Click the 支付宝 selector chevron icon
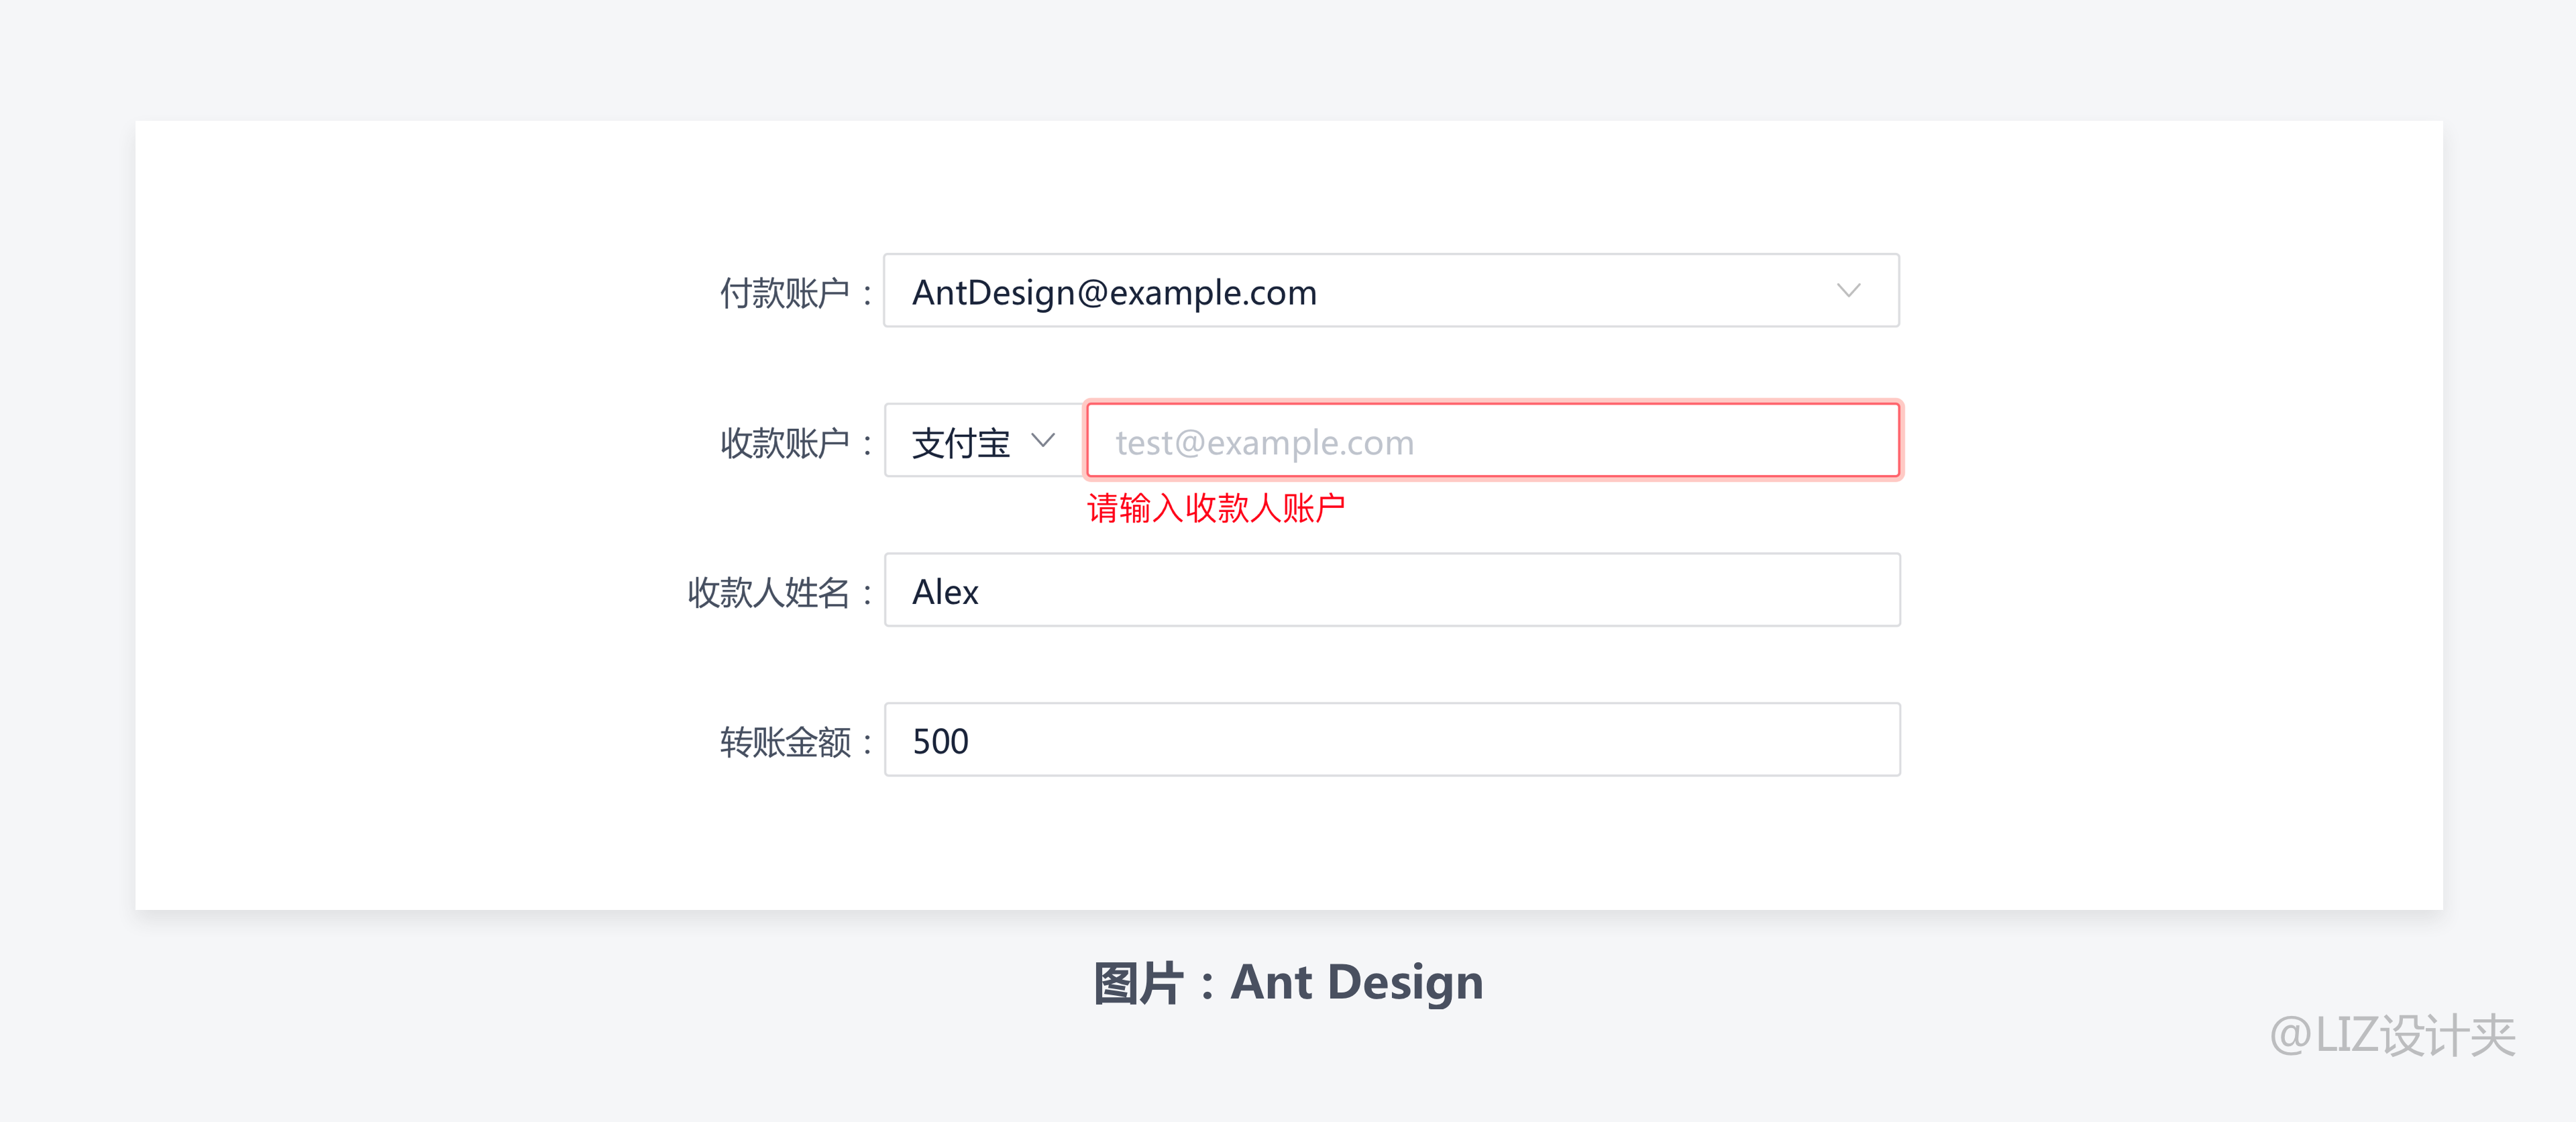Screen dimensions: 2576x1122 [x=1048, y=444]
